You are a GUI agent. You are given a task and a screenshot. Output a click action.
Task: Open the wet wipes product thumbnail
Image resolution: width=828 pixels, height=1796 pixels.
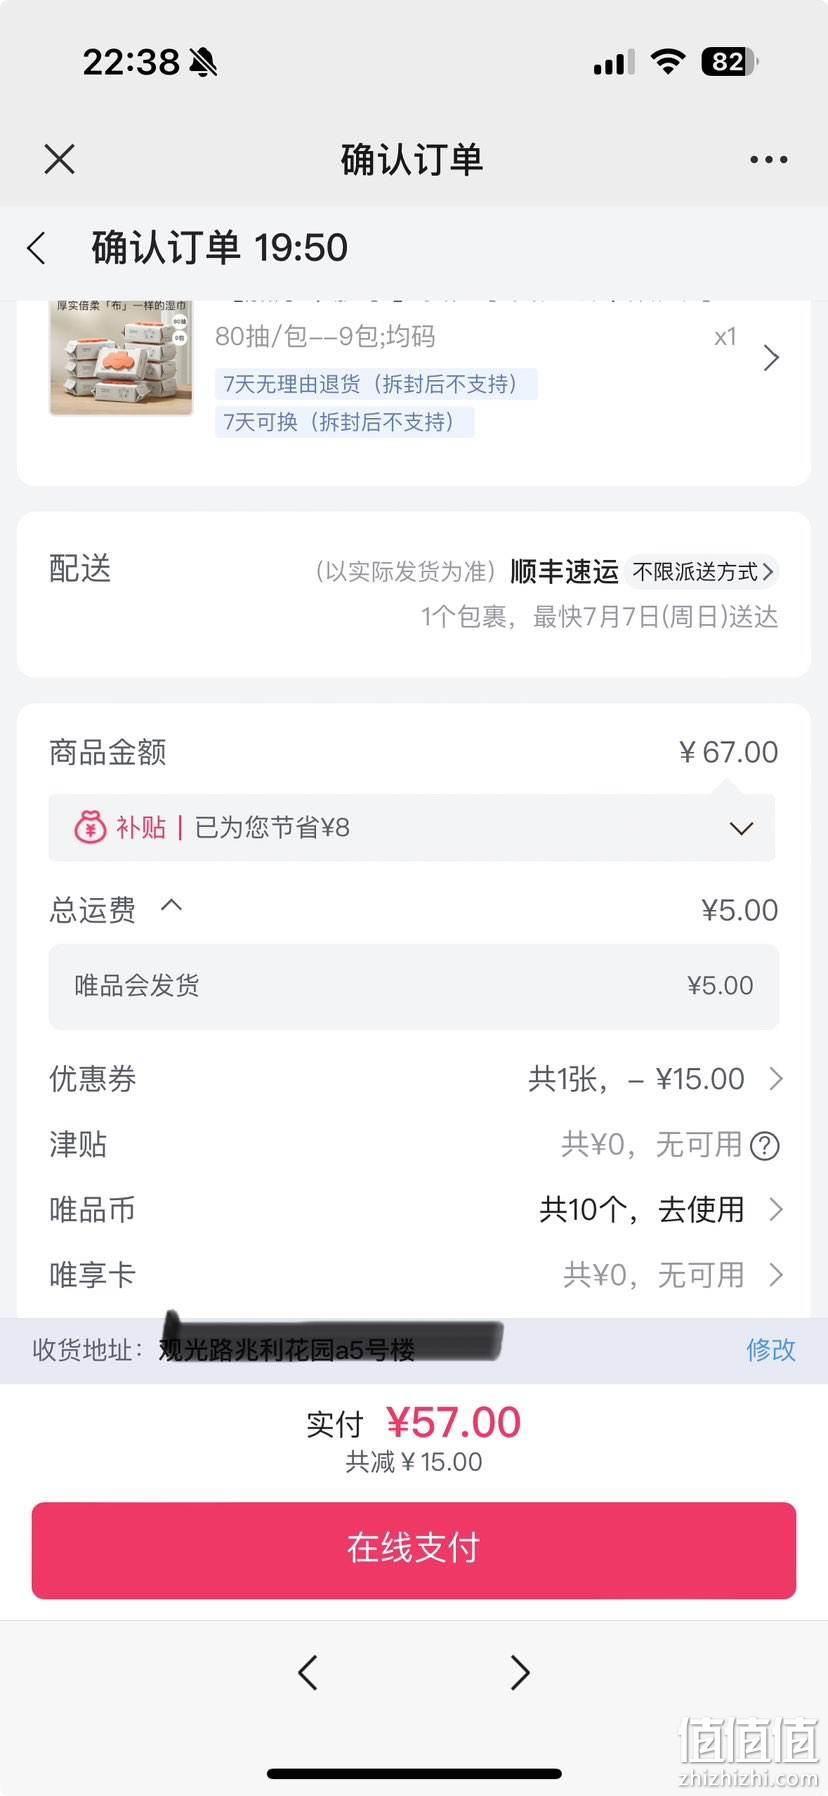pyautogui.click(x=121, y=357)
